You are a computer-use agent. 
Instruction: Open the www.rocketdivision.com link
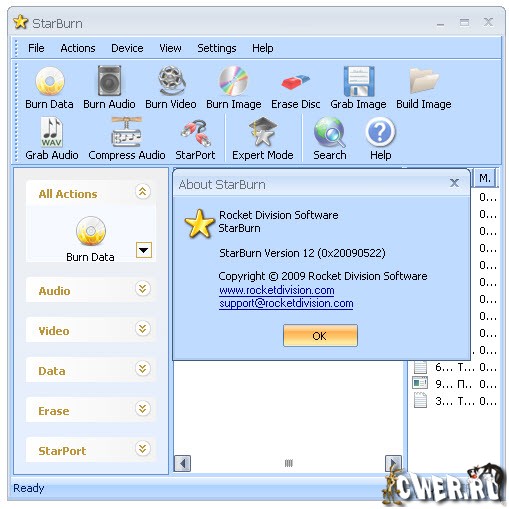coord(277,290)
